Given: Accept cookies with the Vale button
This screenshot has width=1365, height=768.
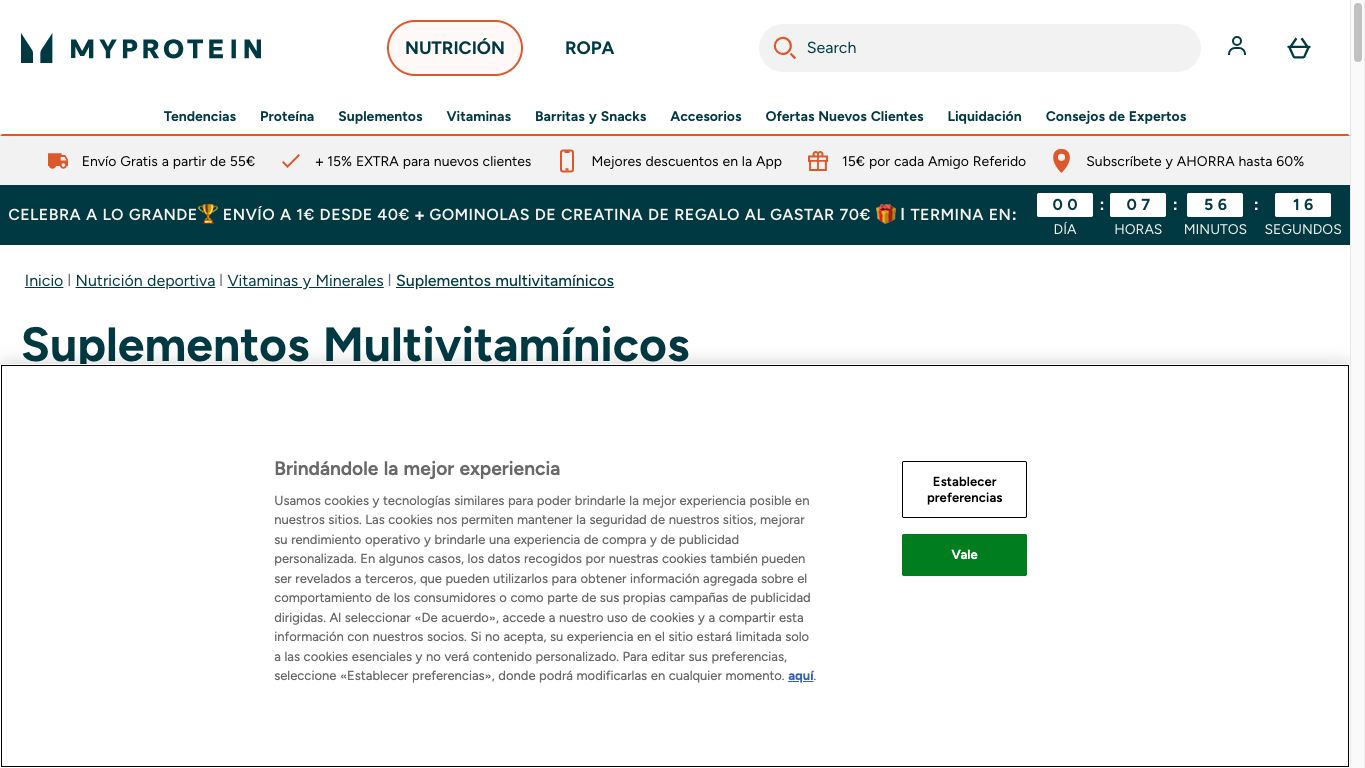Looking at the screenshot, I should 964,555.
